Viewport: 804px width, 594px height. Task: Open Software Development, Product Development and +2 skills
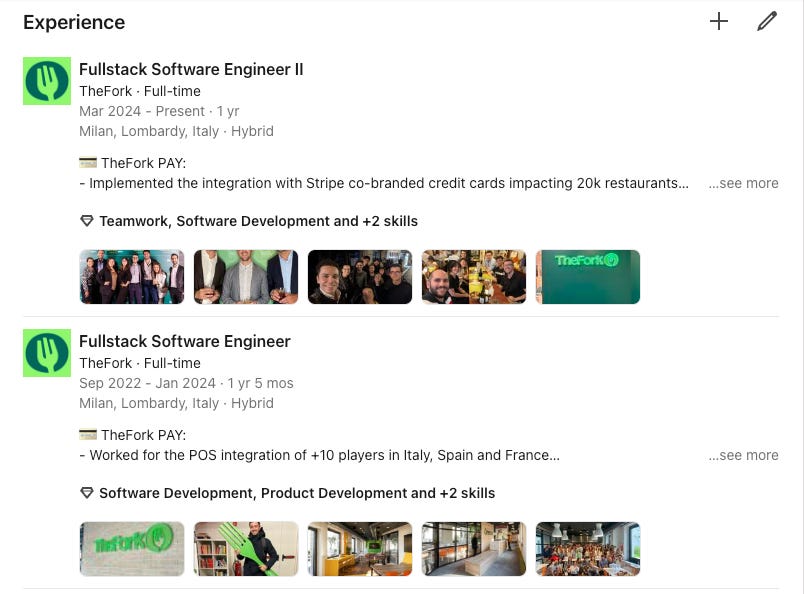(x=297, y=493)
